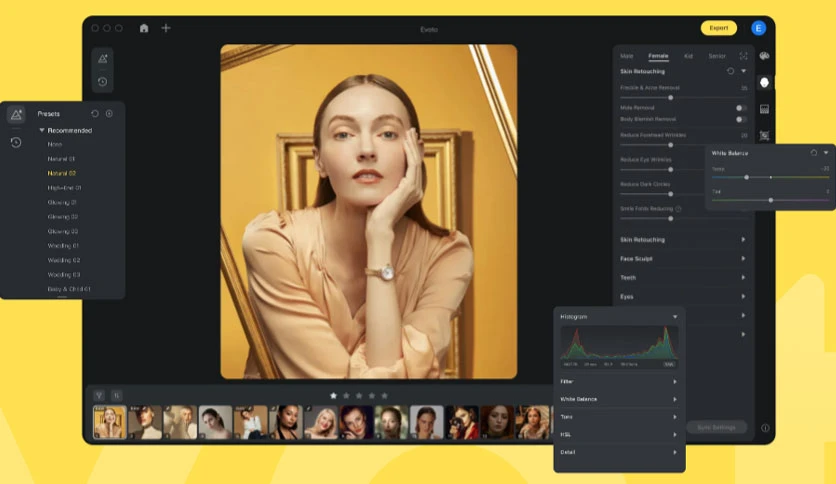Click the Reduce Forehead Wrinkles slider handle
This screenshot has height=484, width=836.
point(671,145)
